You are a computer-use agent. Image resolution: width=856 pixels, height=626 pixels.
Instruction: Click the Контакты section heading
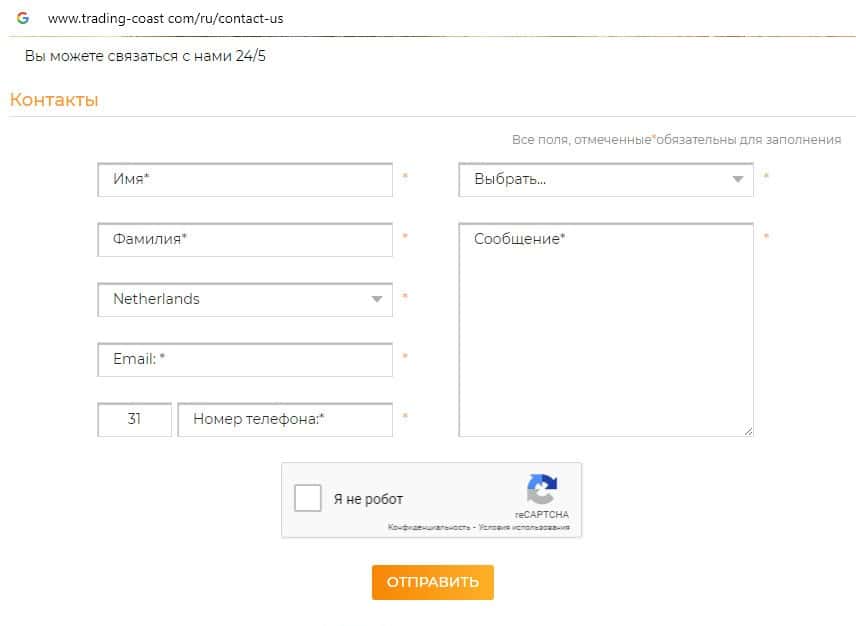(54, 100)
